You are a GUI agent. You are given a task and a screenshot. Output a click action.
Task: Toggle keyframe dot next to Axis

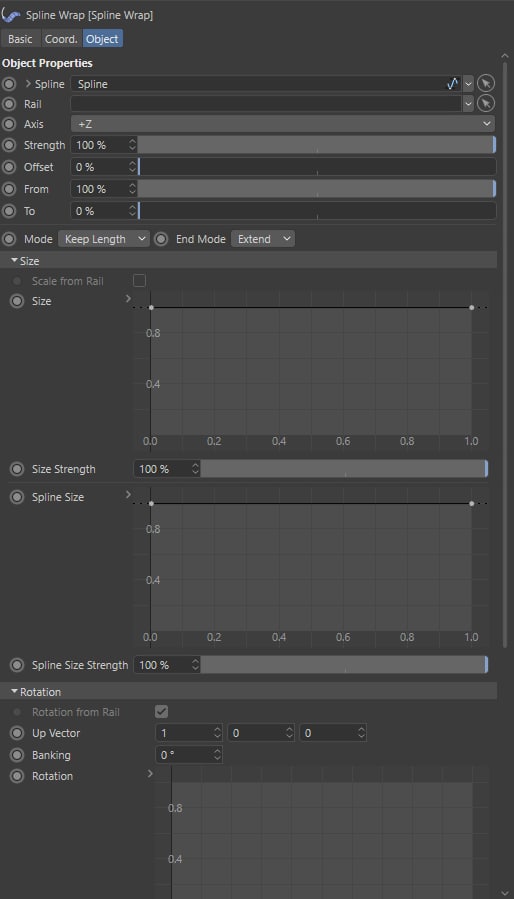tap(9, 124)
